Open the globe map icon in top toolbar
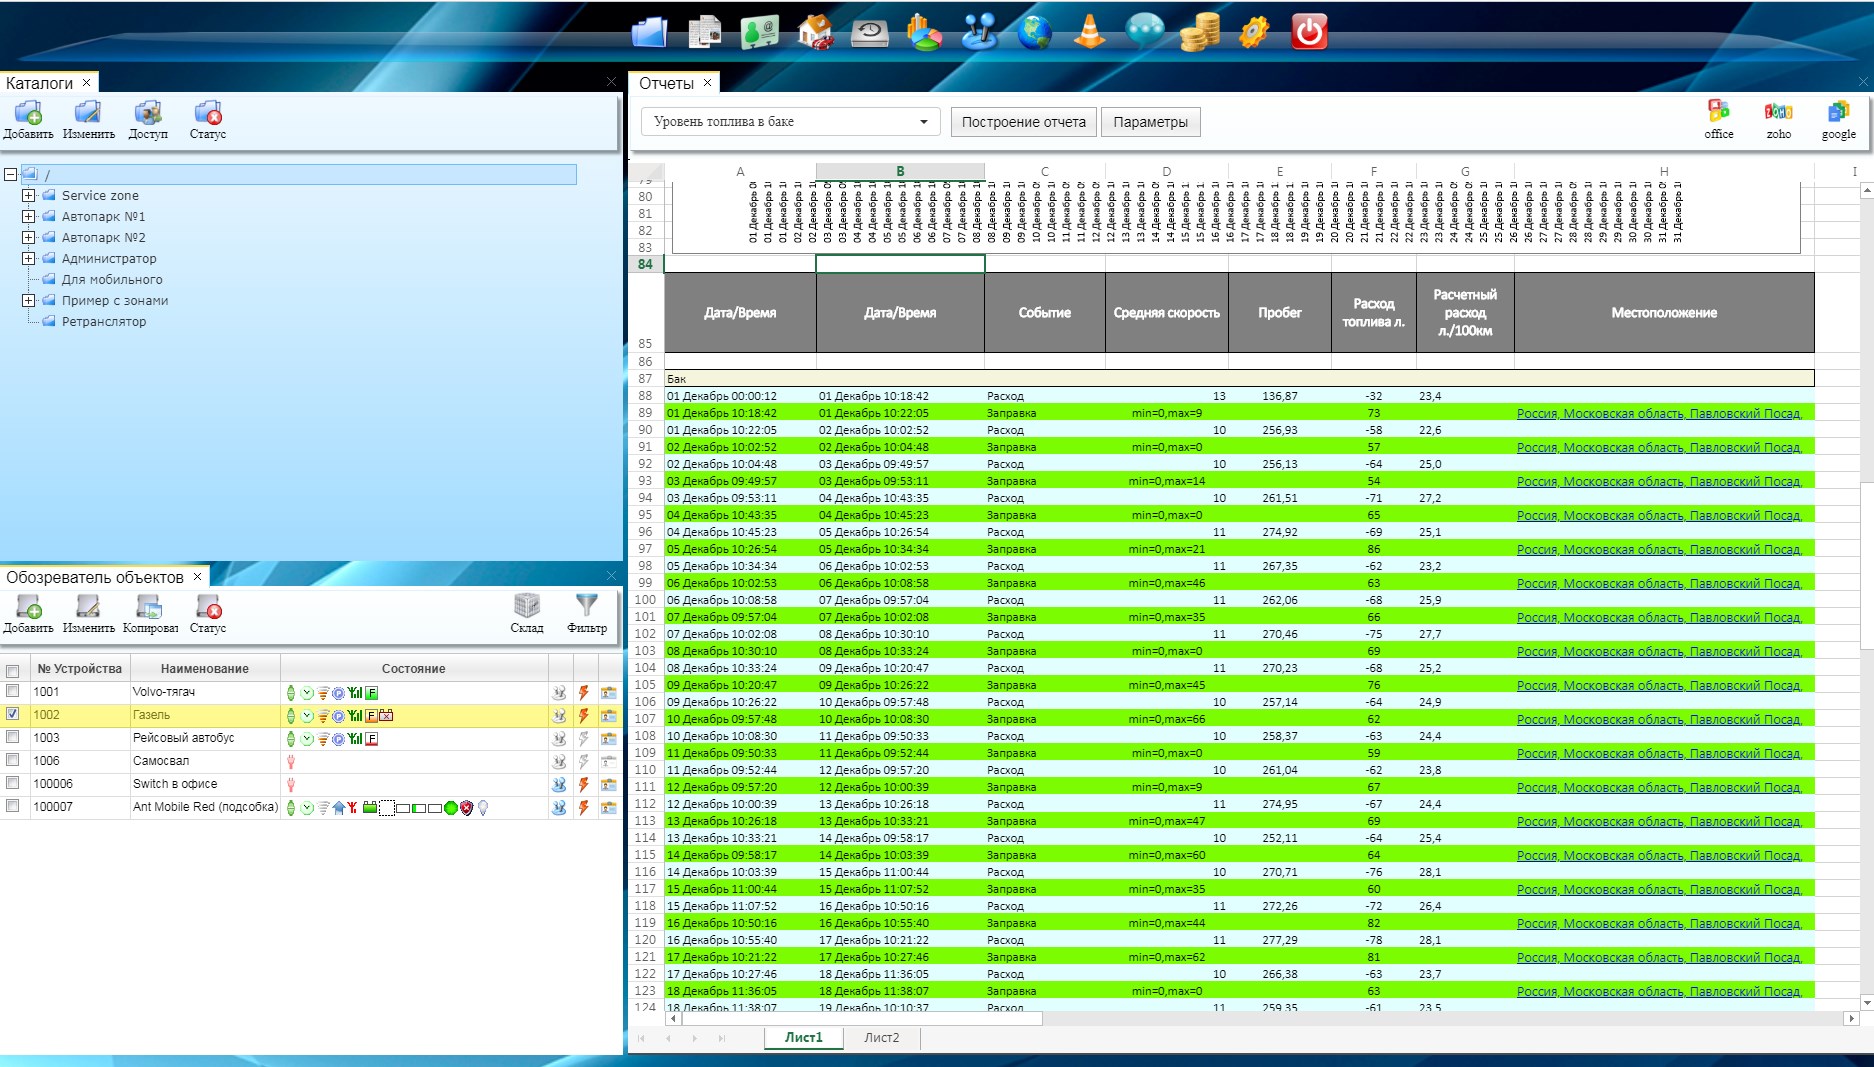This screenshot has height=1067, width=1874. [x=1034, y=32]
